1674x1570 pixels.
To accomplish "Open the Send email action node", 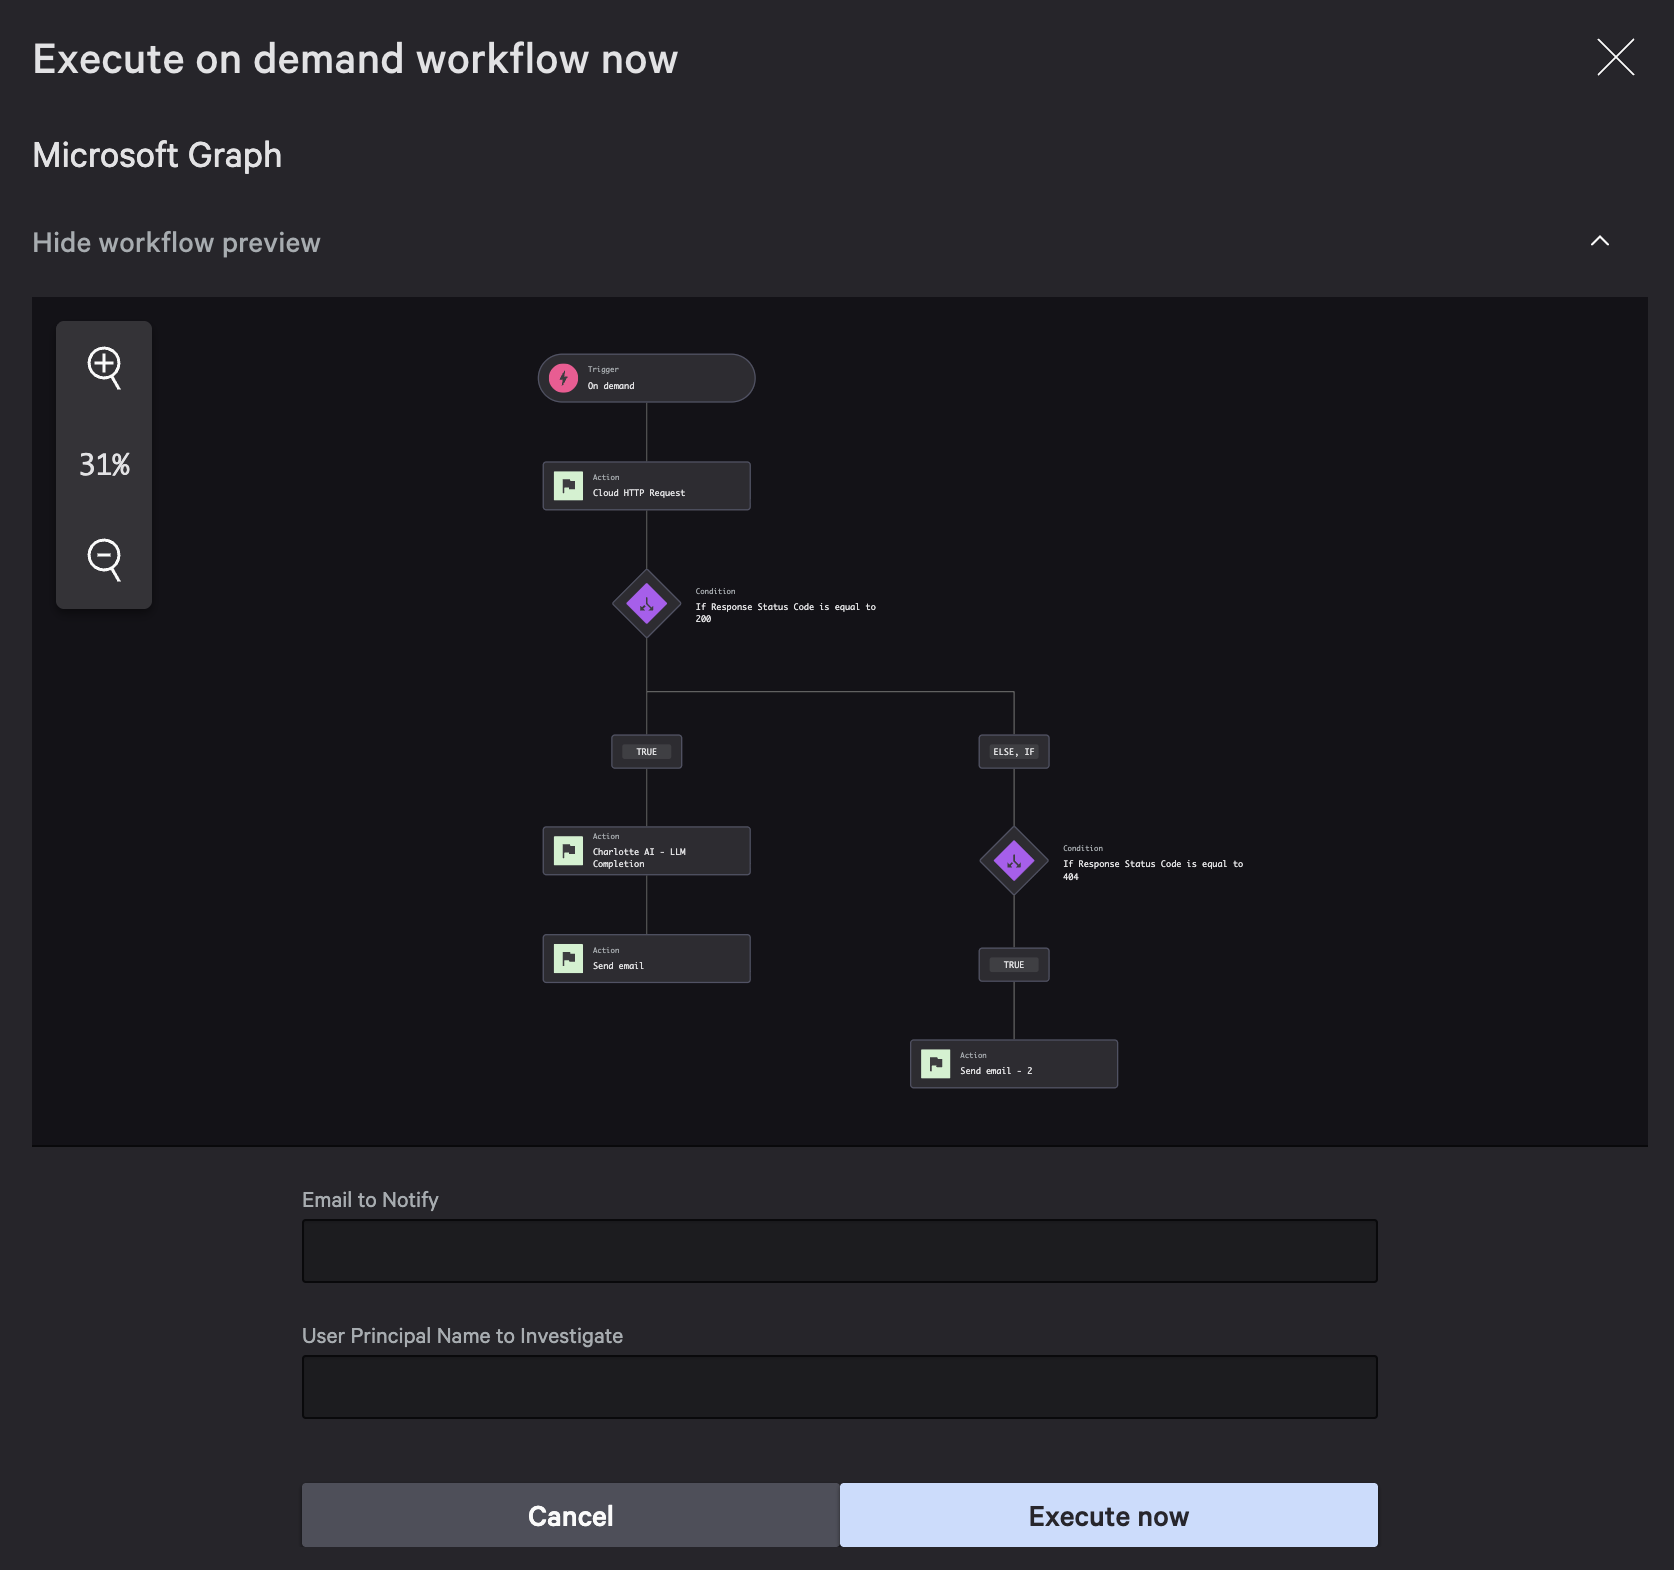I will [646, 958].
